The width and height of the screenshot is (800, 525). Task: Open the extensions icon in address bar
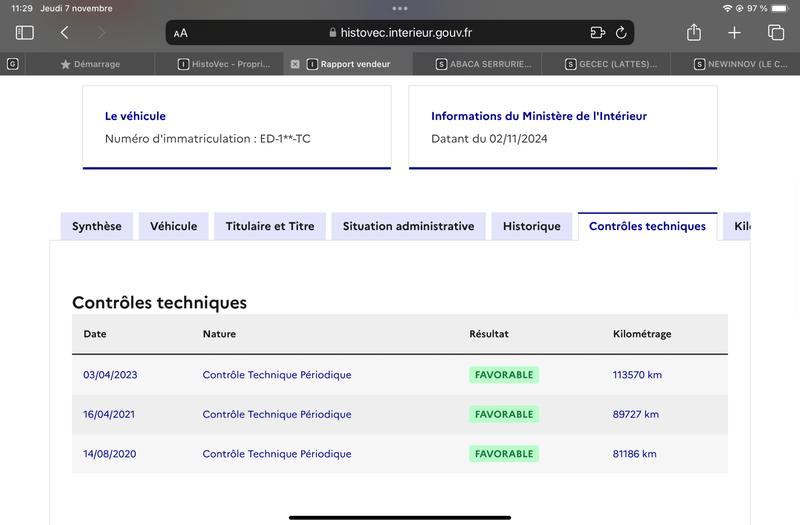click(597, 33)
